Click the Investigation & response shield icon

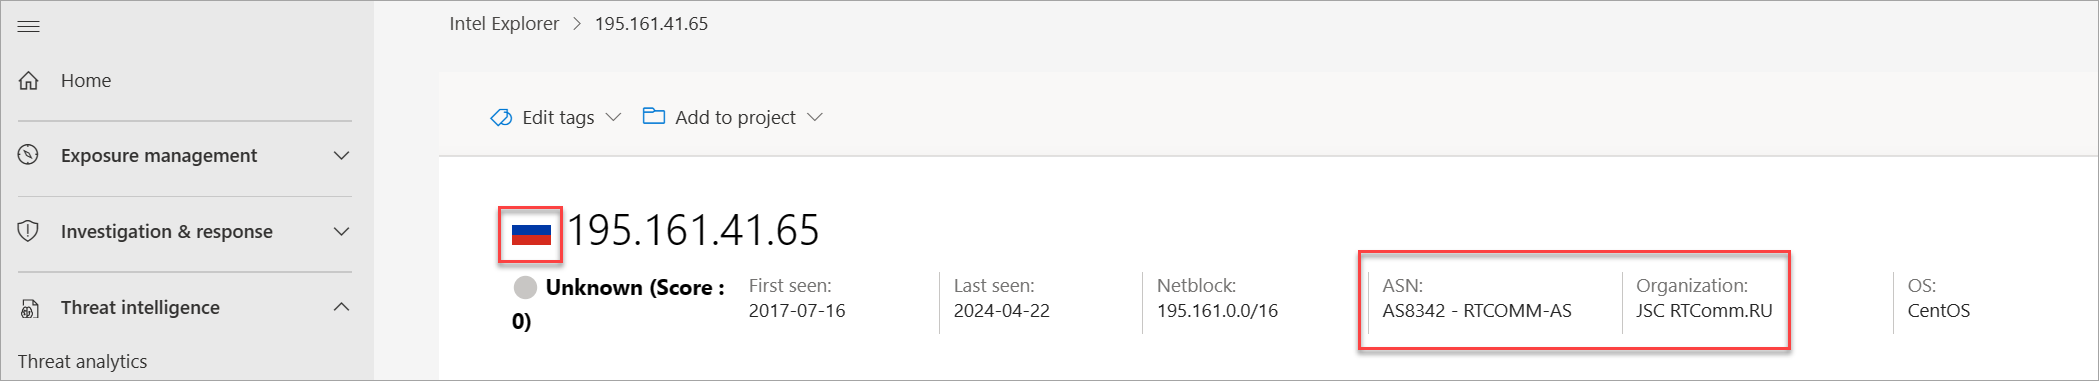point(29,231)
